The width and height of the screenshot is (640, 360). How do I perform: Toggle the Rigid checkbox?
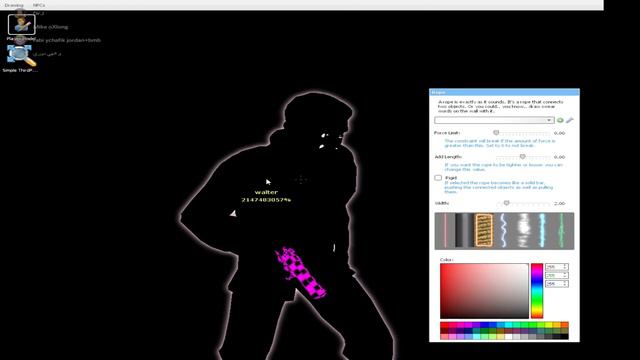click(438, 178)
